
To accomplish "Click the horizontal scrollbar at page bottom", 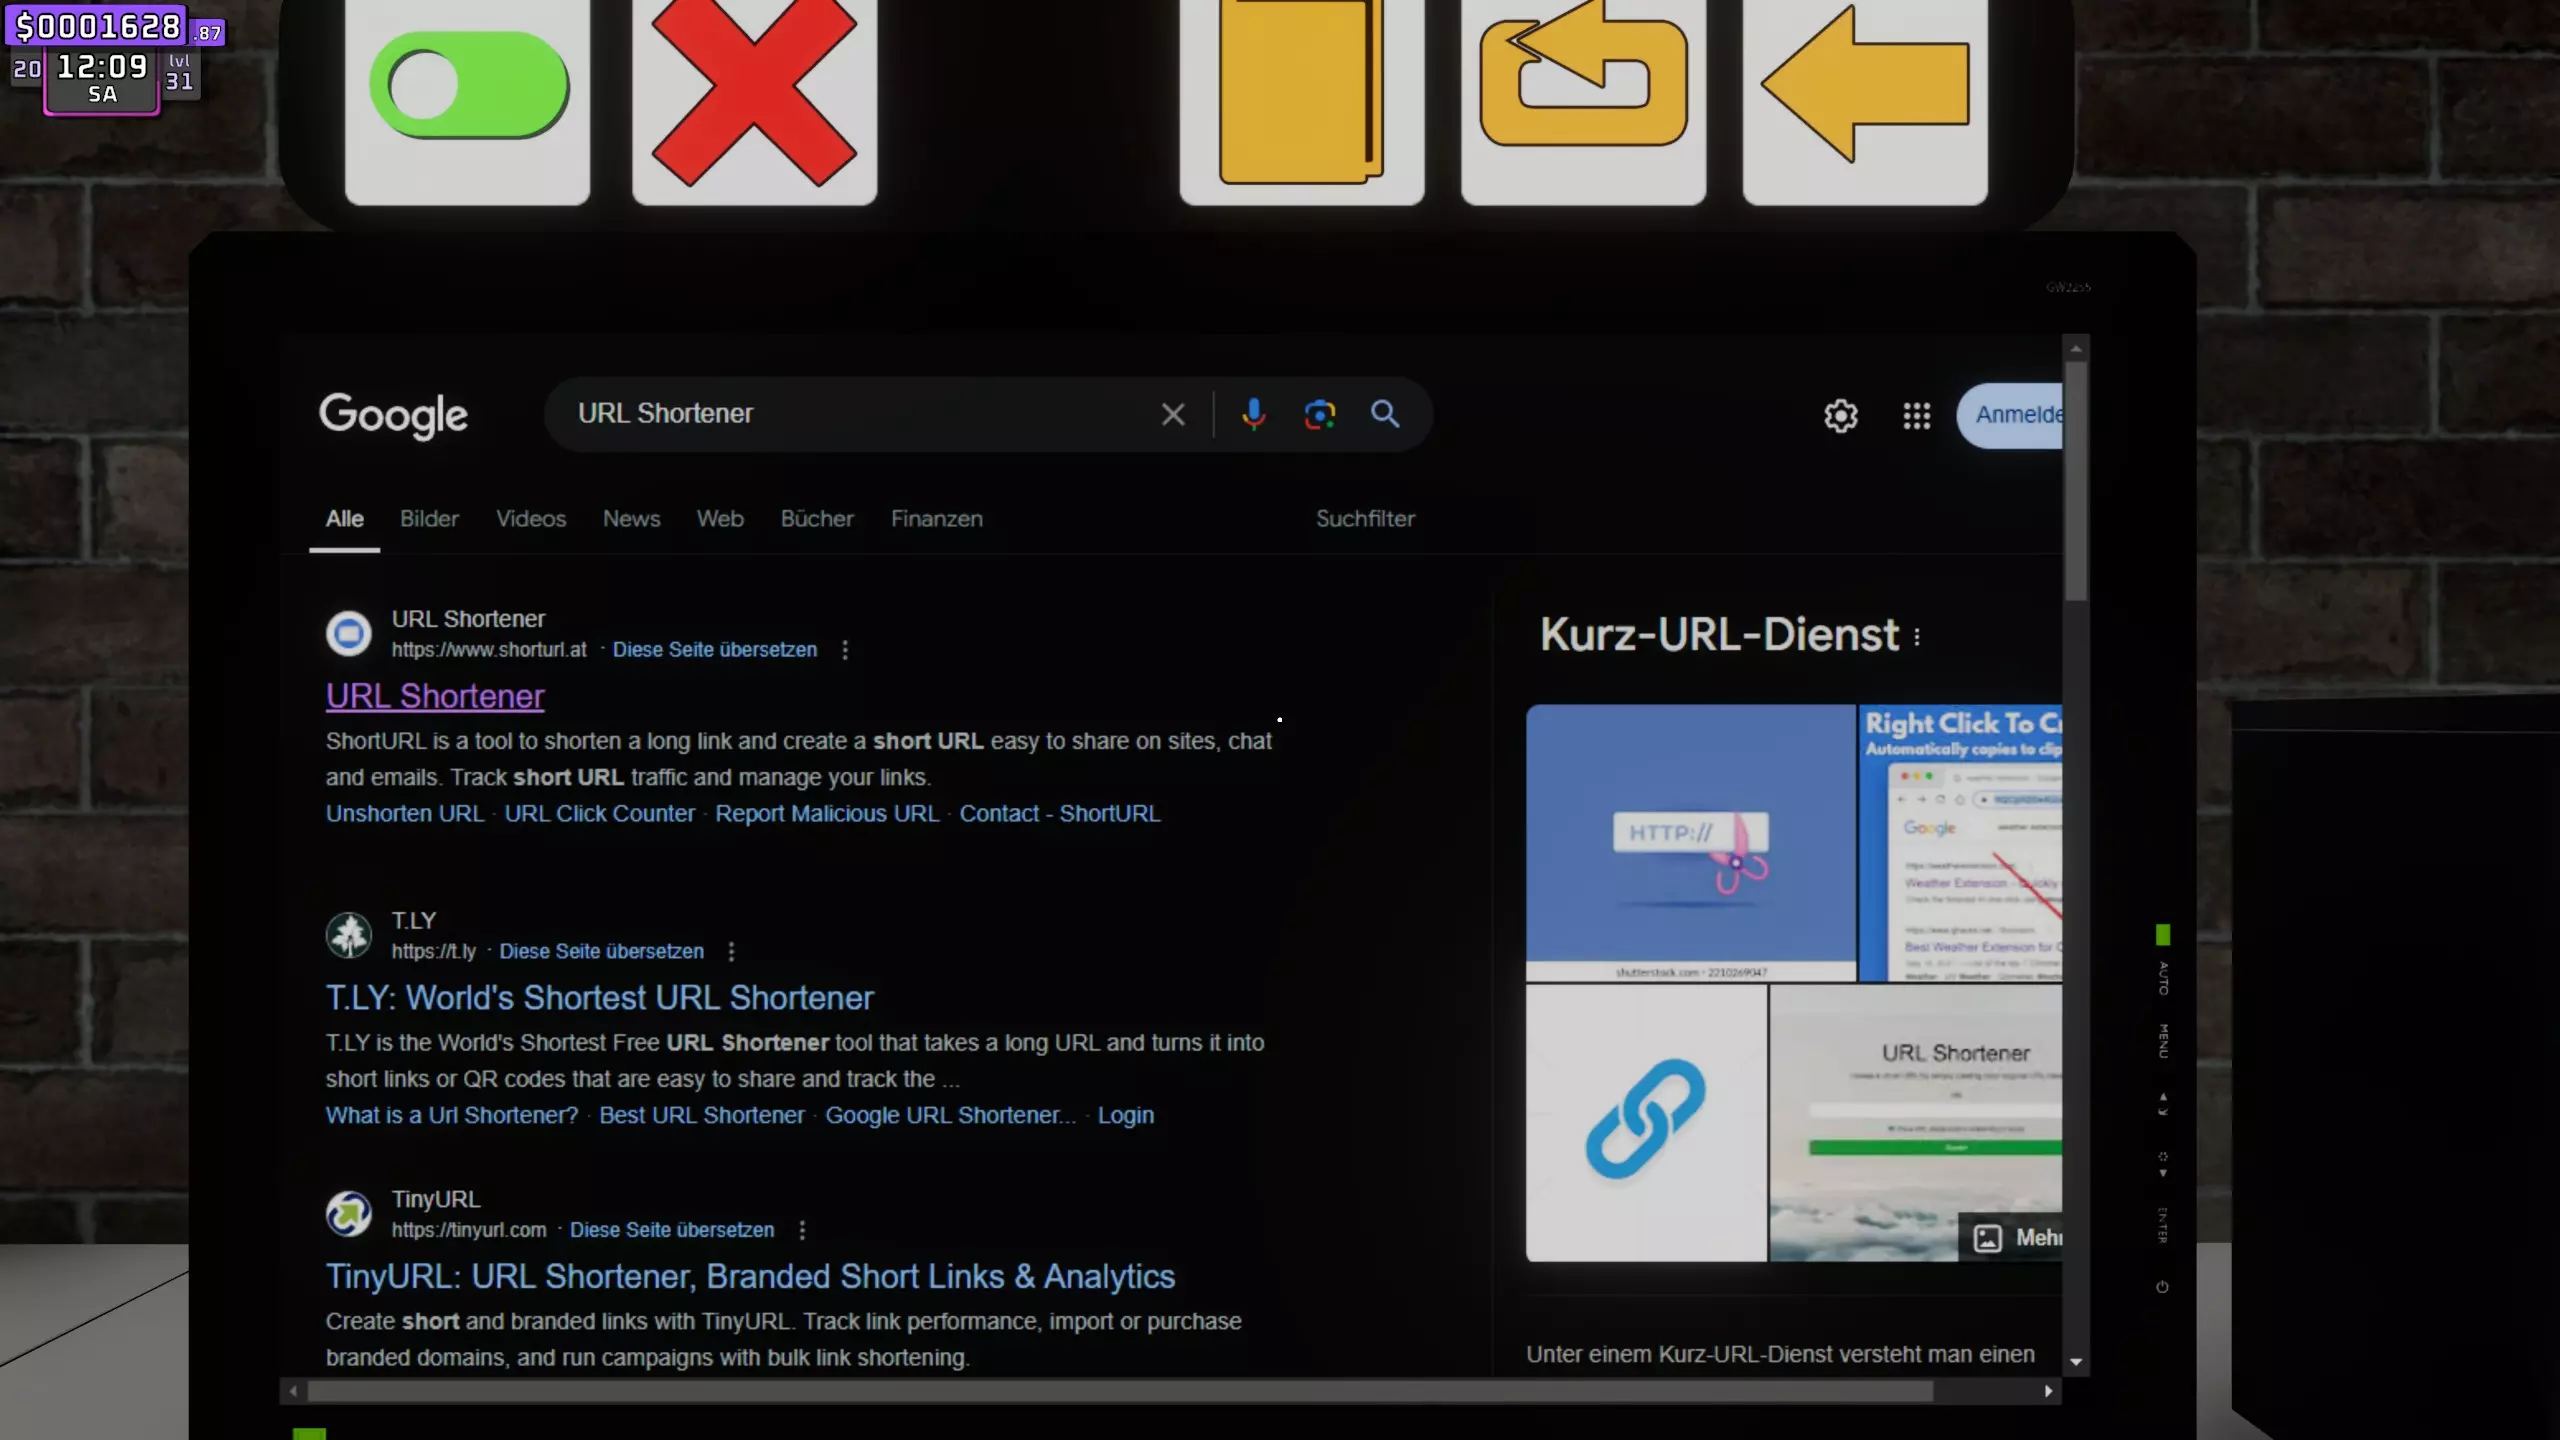I will click(1120, 1391).
